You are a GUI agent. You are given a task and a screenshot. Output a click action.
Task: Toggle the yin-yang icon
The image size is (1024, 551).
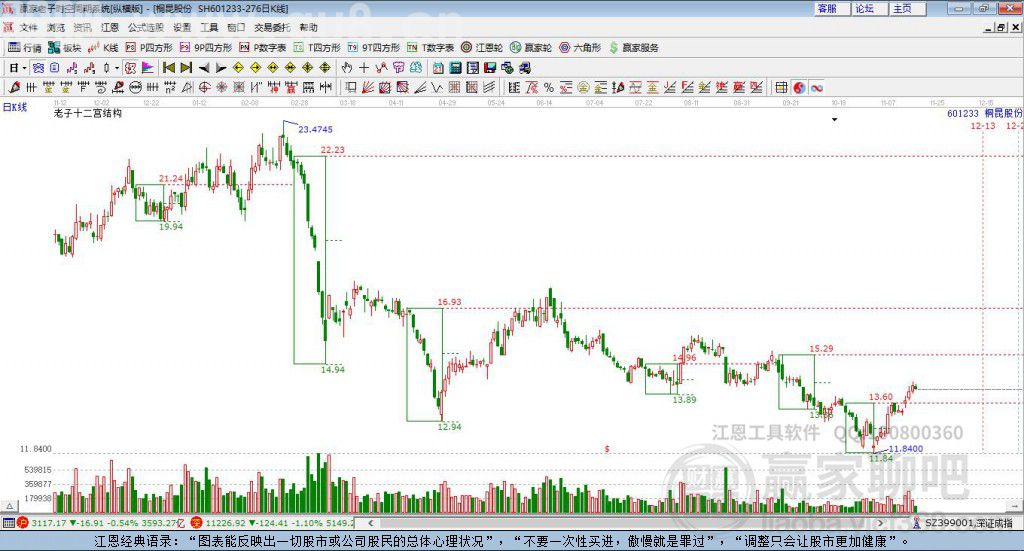pos(799,87)
